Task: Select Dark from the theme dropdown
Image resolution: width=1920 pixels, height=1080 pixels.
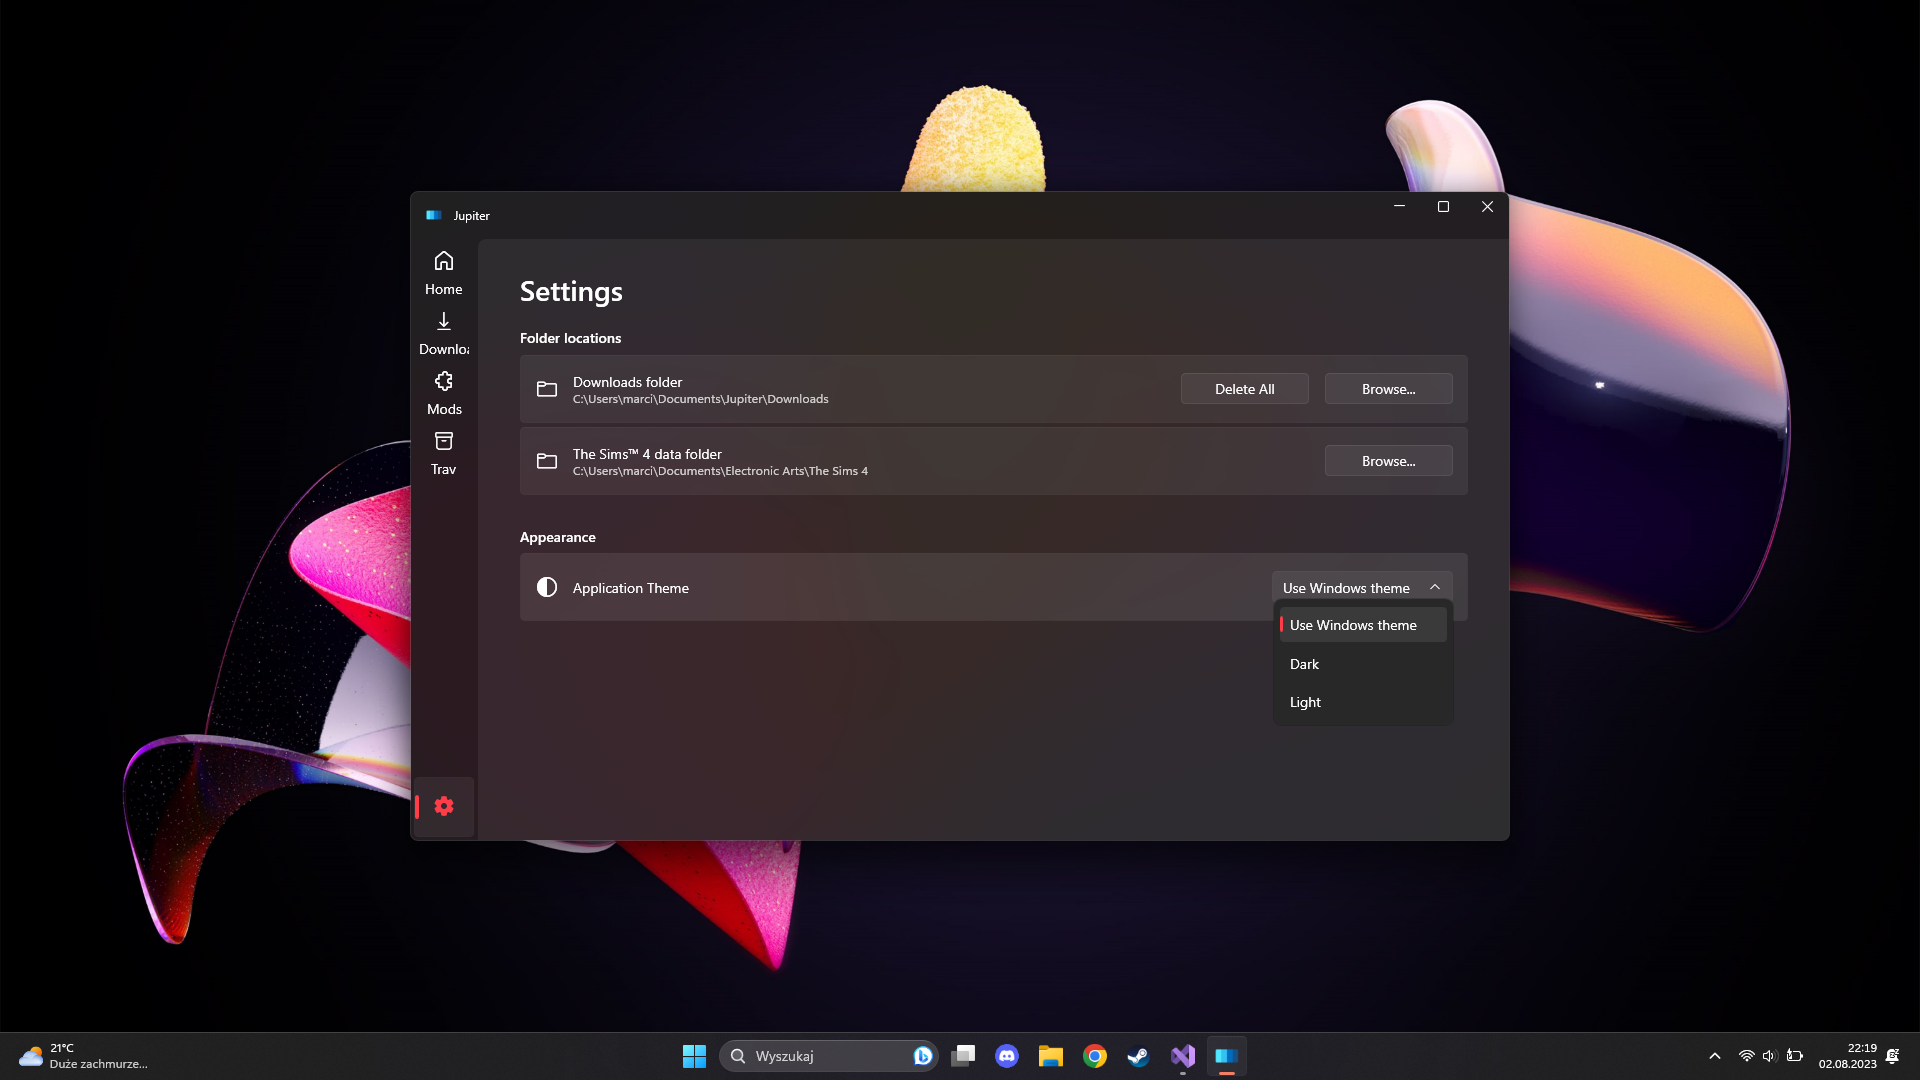Action: pos(1304,663)
